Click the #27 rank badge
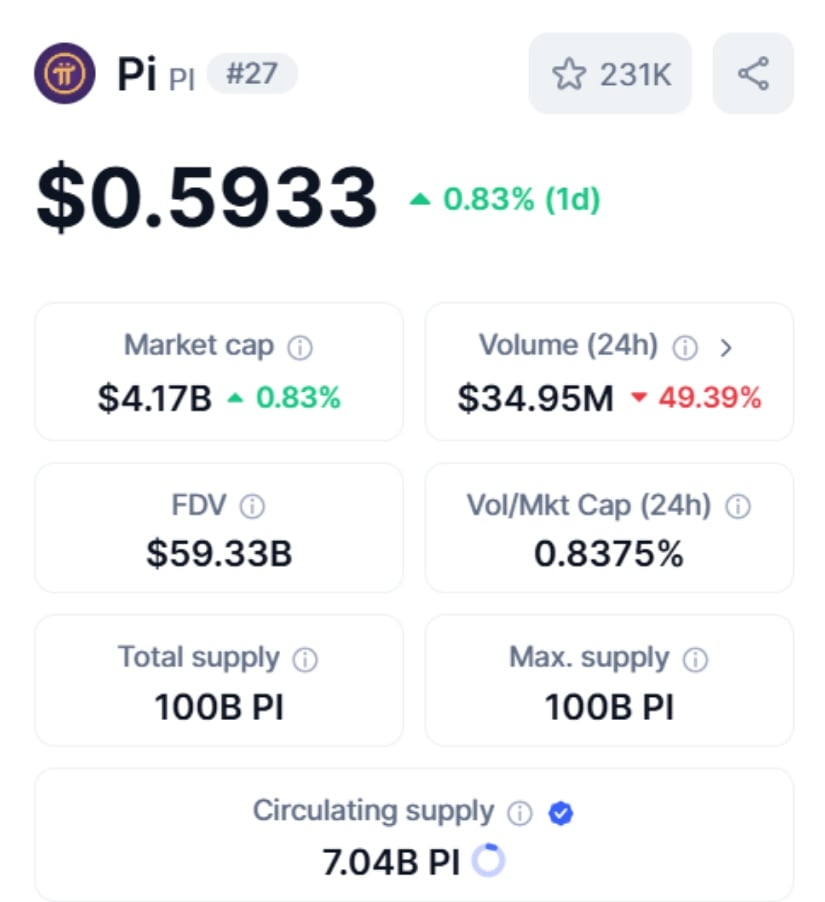The image size is (825, 902). pos(252,75)
